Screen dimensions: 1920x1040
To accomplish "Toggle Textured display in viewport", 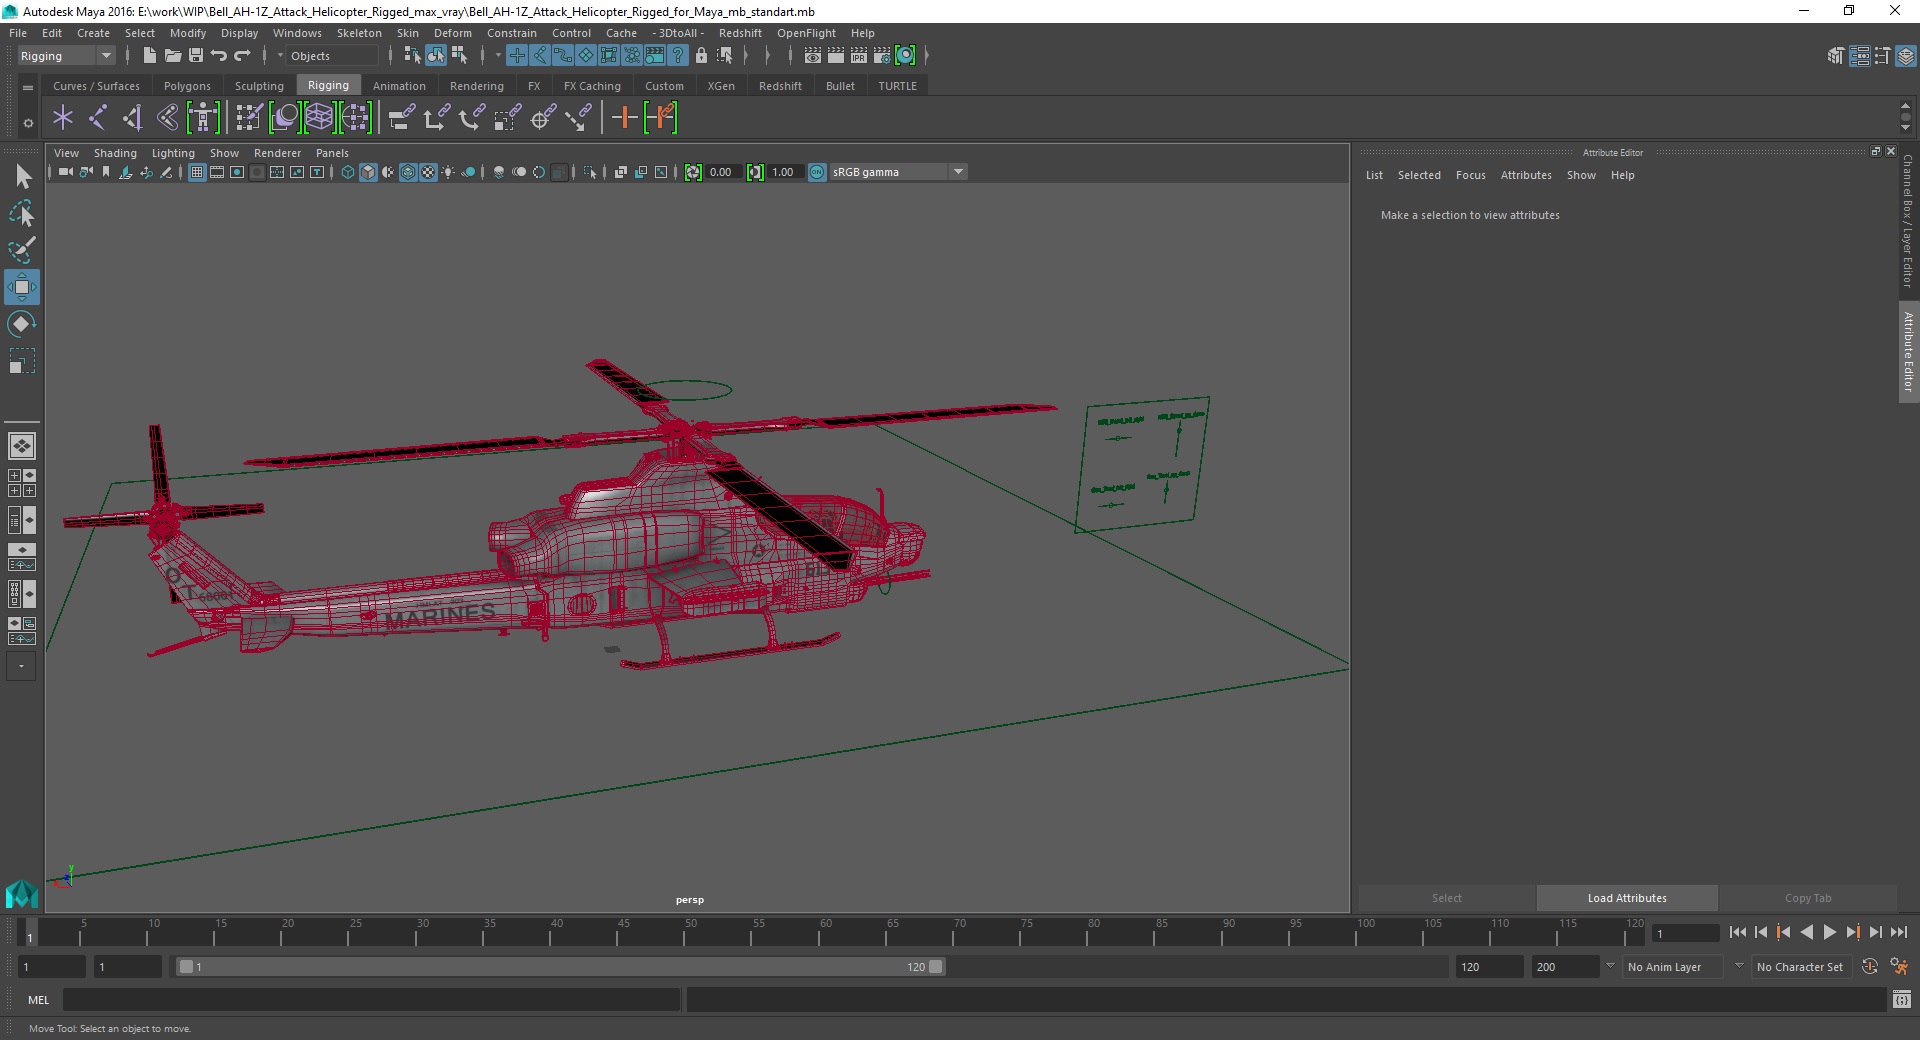I will tap(428, 172).
